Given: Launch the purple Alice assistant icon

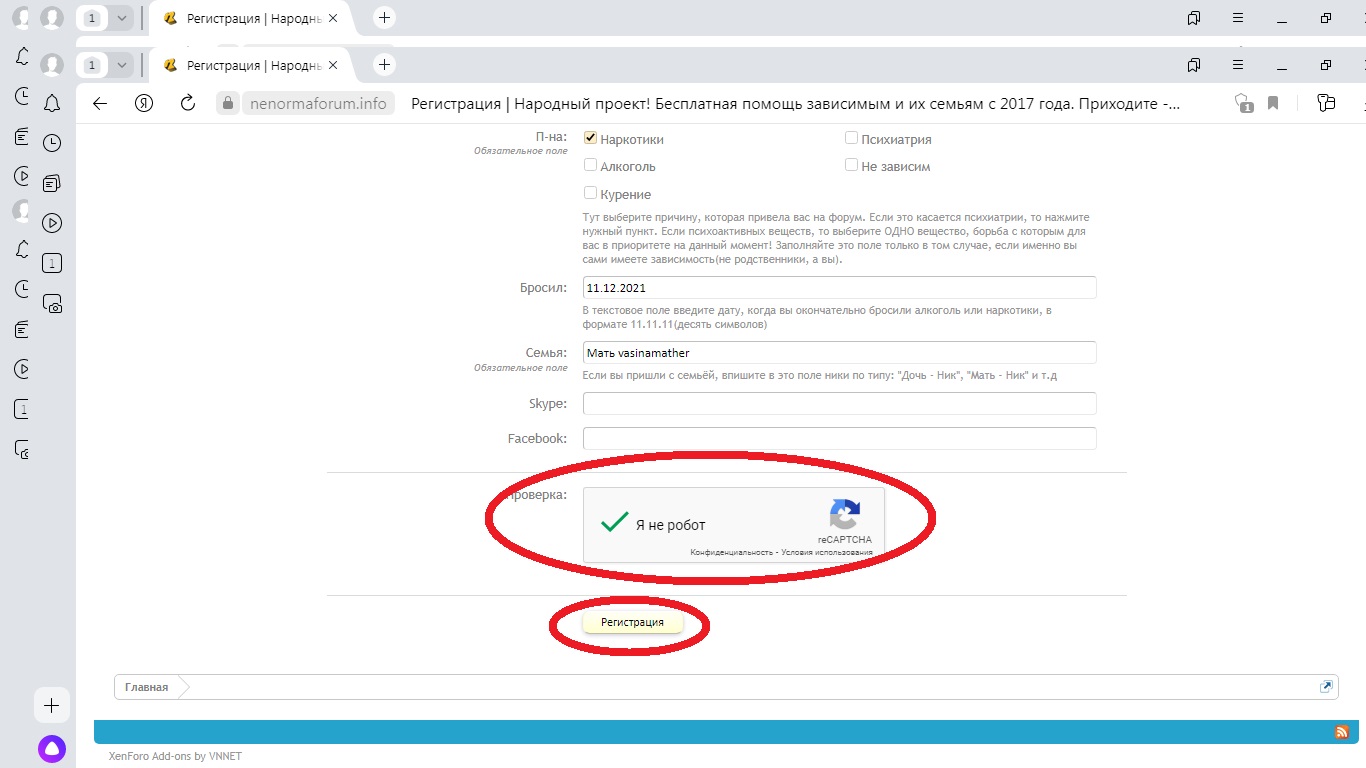Looking at the screenshot, I should tap(52, 748).
